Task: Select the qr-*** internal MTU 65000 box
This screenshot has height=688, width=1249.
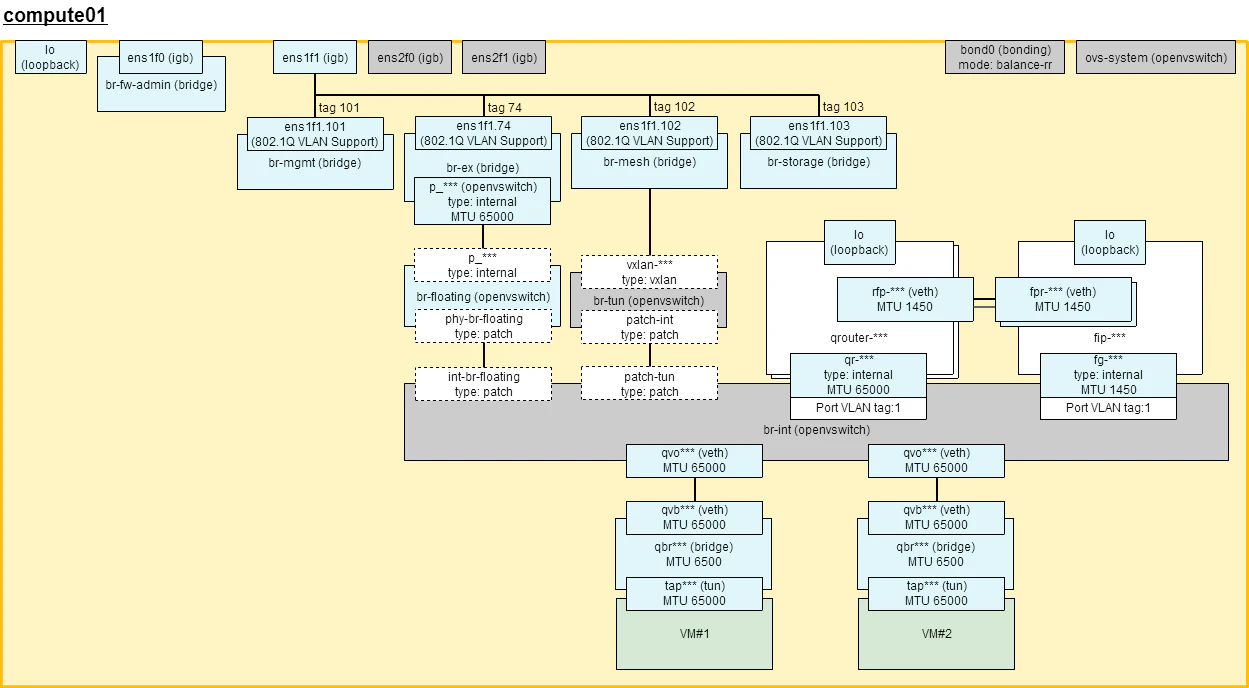Action: tap(859, 375)
